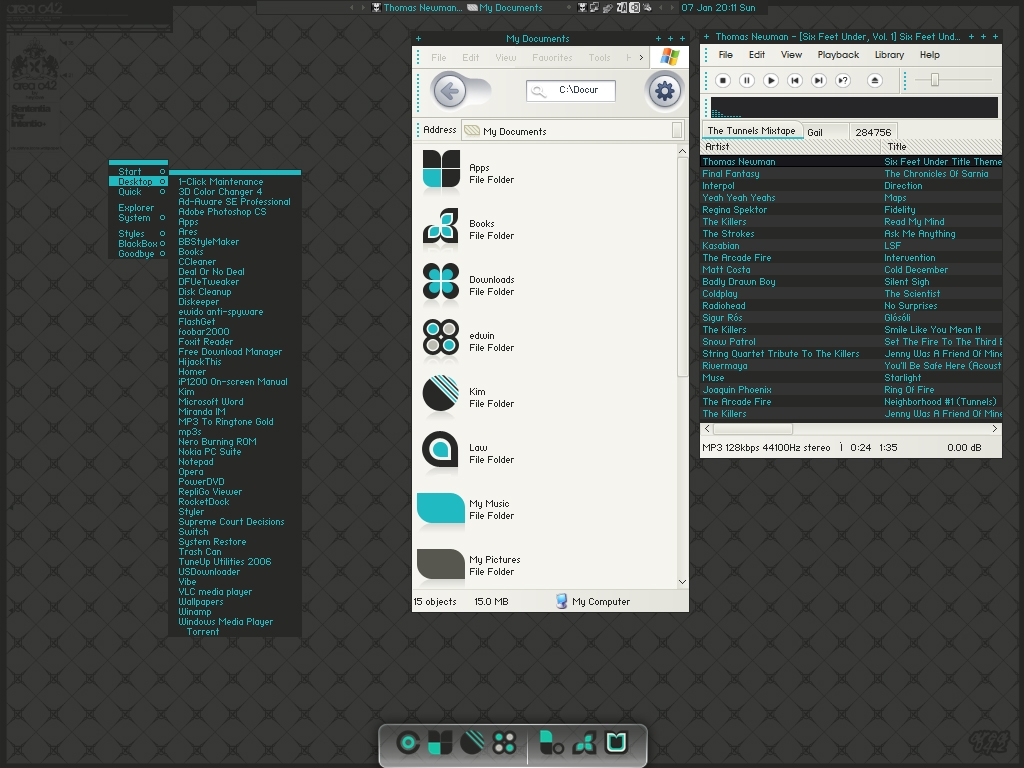Click the seekbar visualization in foobar2000
Viewport: 1024px width, 768px height.
[x=854, y=107]
